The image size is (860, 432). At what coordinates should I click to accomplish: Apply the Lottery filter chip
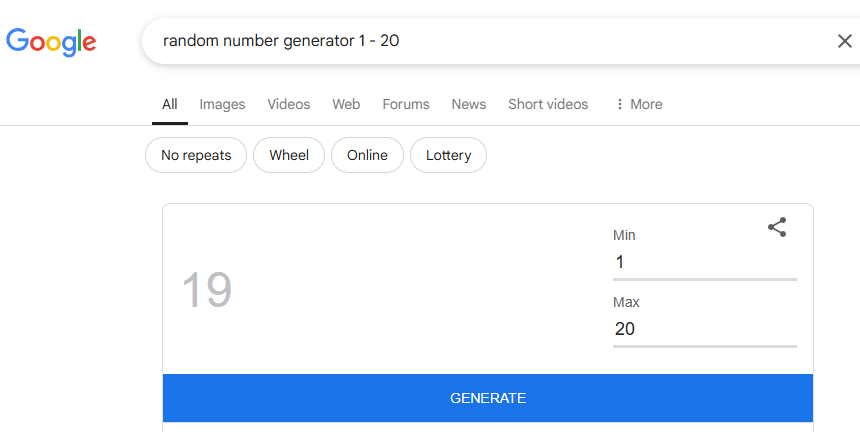tap(448, 155)
